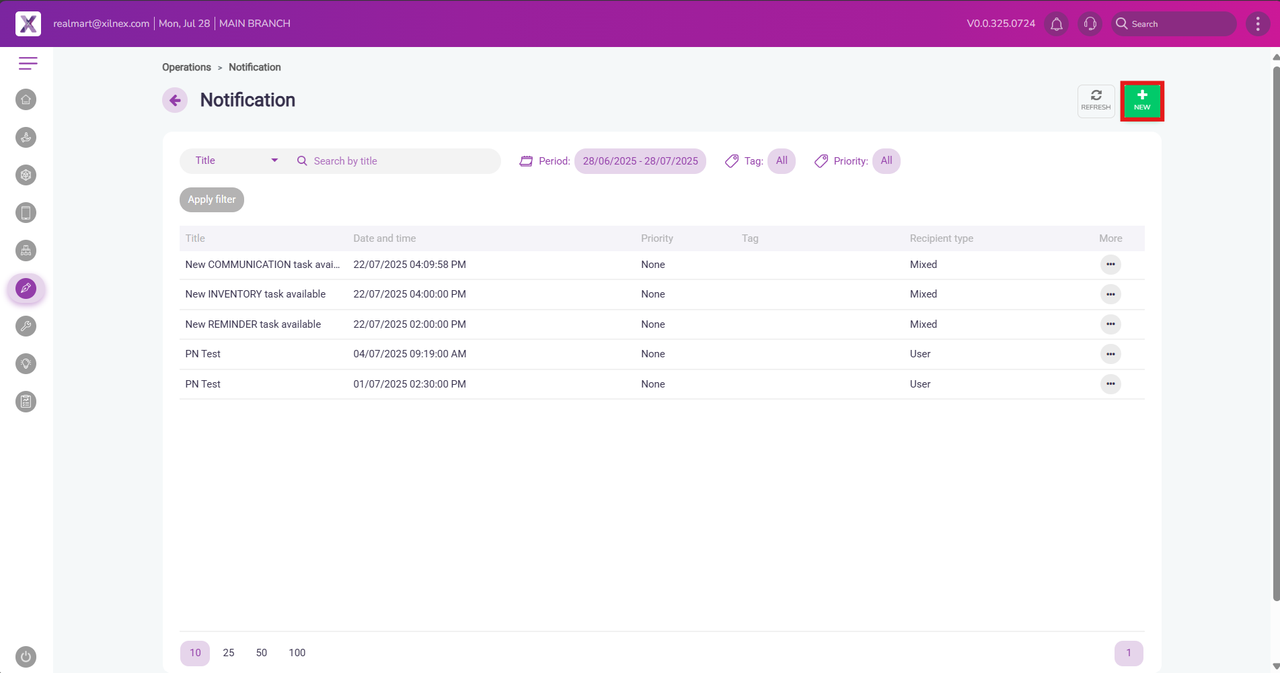This screenshot has width=1280, height=673.
Task: Open the vertical three-dot menu in header
Action: [x=1258, y=24]
